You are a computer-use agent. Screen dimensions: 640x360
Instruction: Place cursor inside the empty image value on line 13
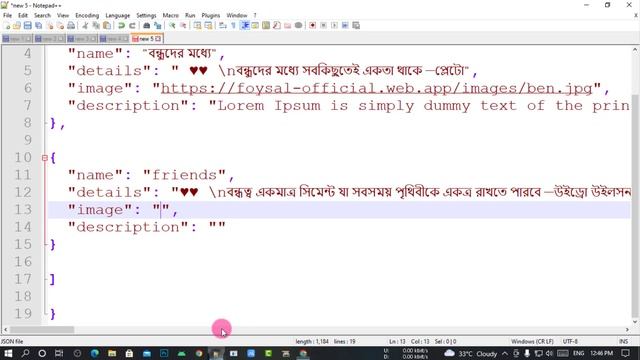161,210
